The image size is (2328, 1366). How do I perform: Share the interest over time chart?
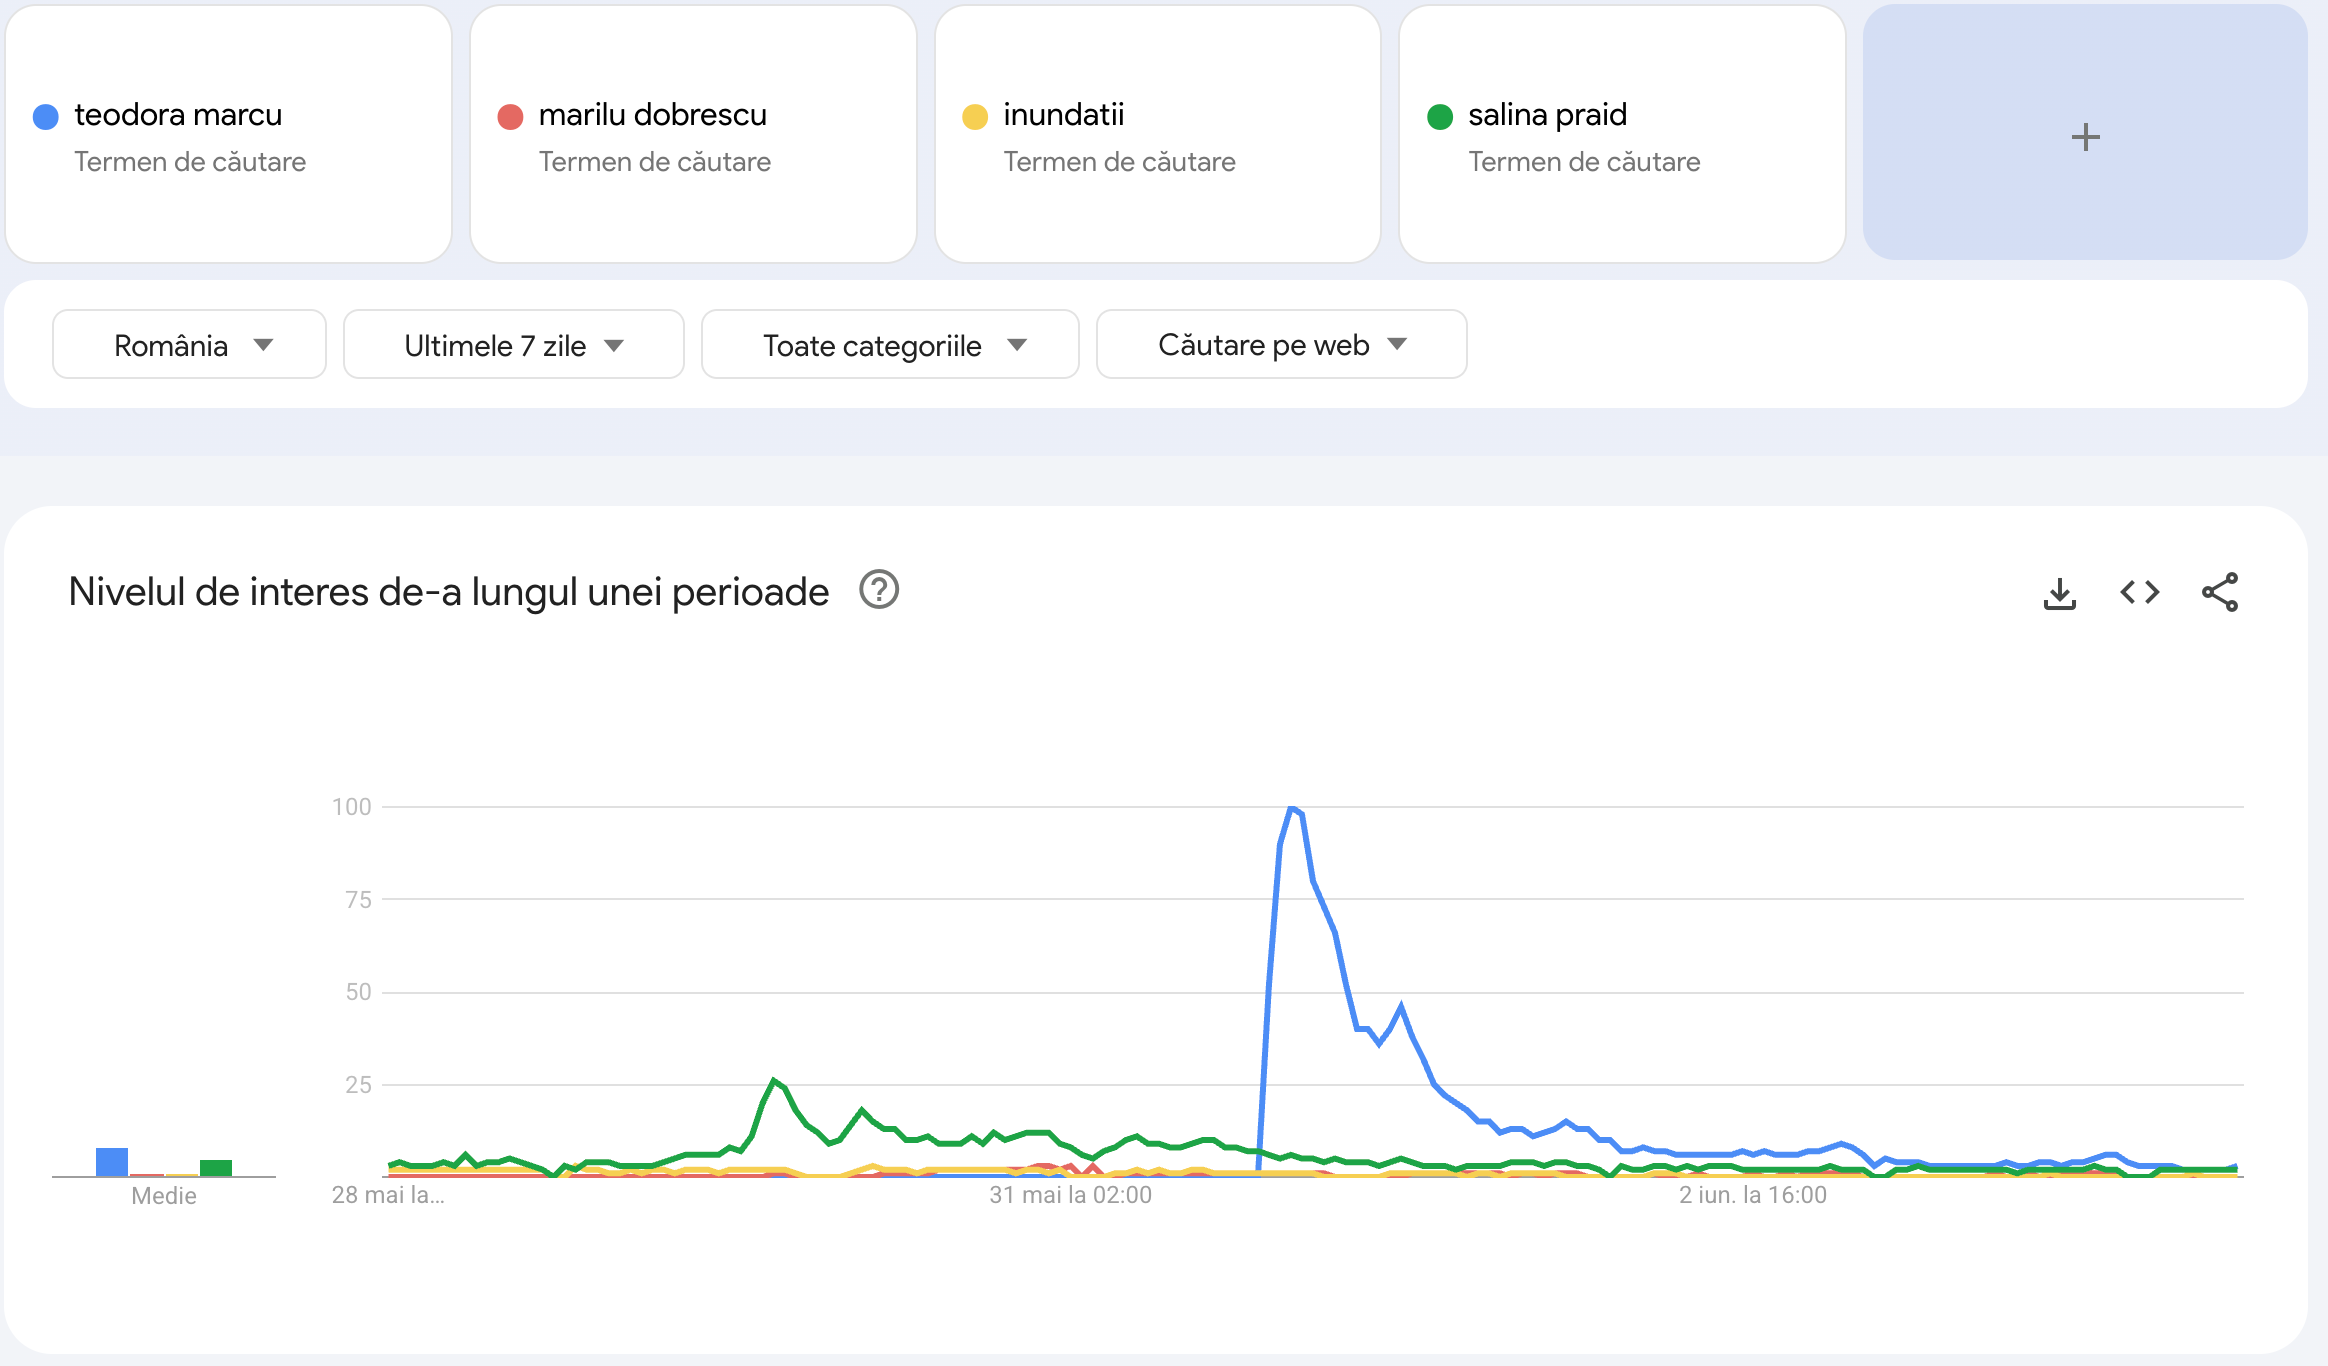[x=2219, y=593]
